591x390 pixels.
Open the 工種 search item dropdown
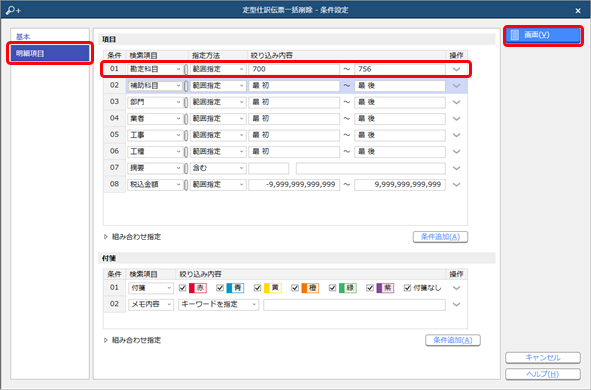(x=155, y=151)
